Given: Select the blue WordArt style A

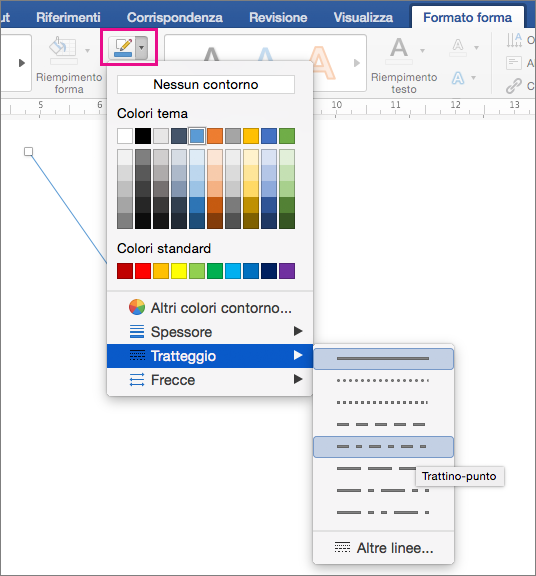Looking at the screenshot, I should (x=265, y=54).
